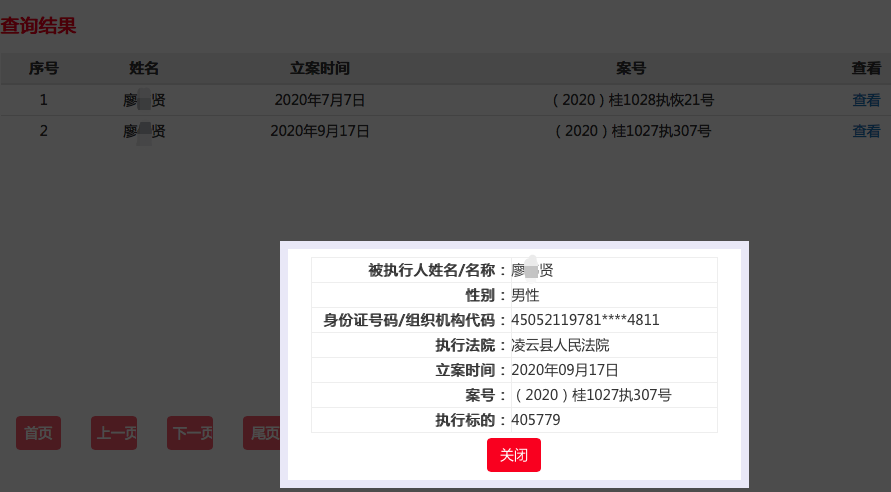Click the name in results row 2
The image size is (891, 492).
(x=144, y=132)
